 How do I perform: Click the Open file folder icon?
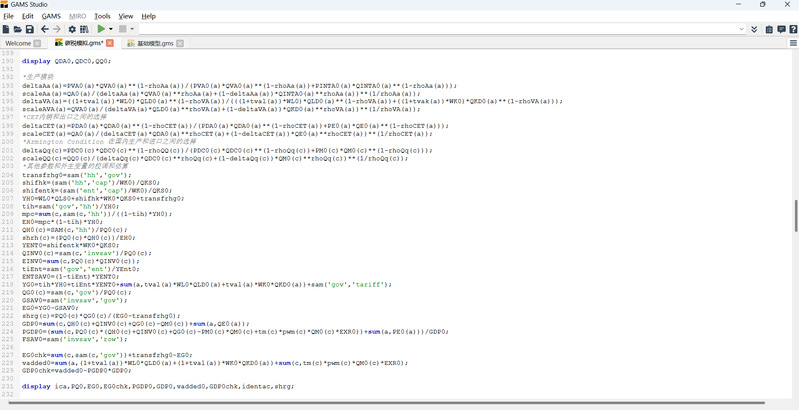pyautogui.click(x=18, y=29)
